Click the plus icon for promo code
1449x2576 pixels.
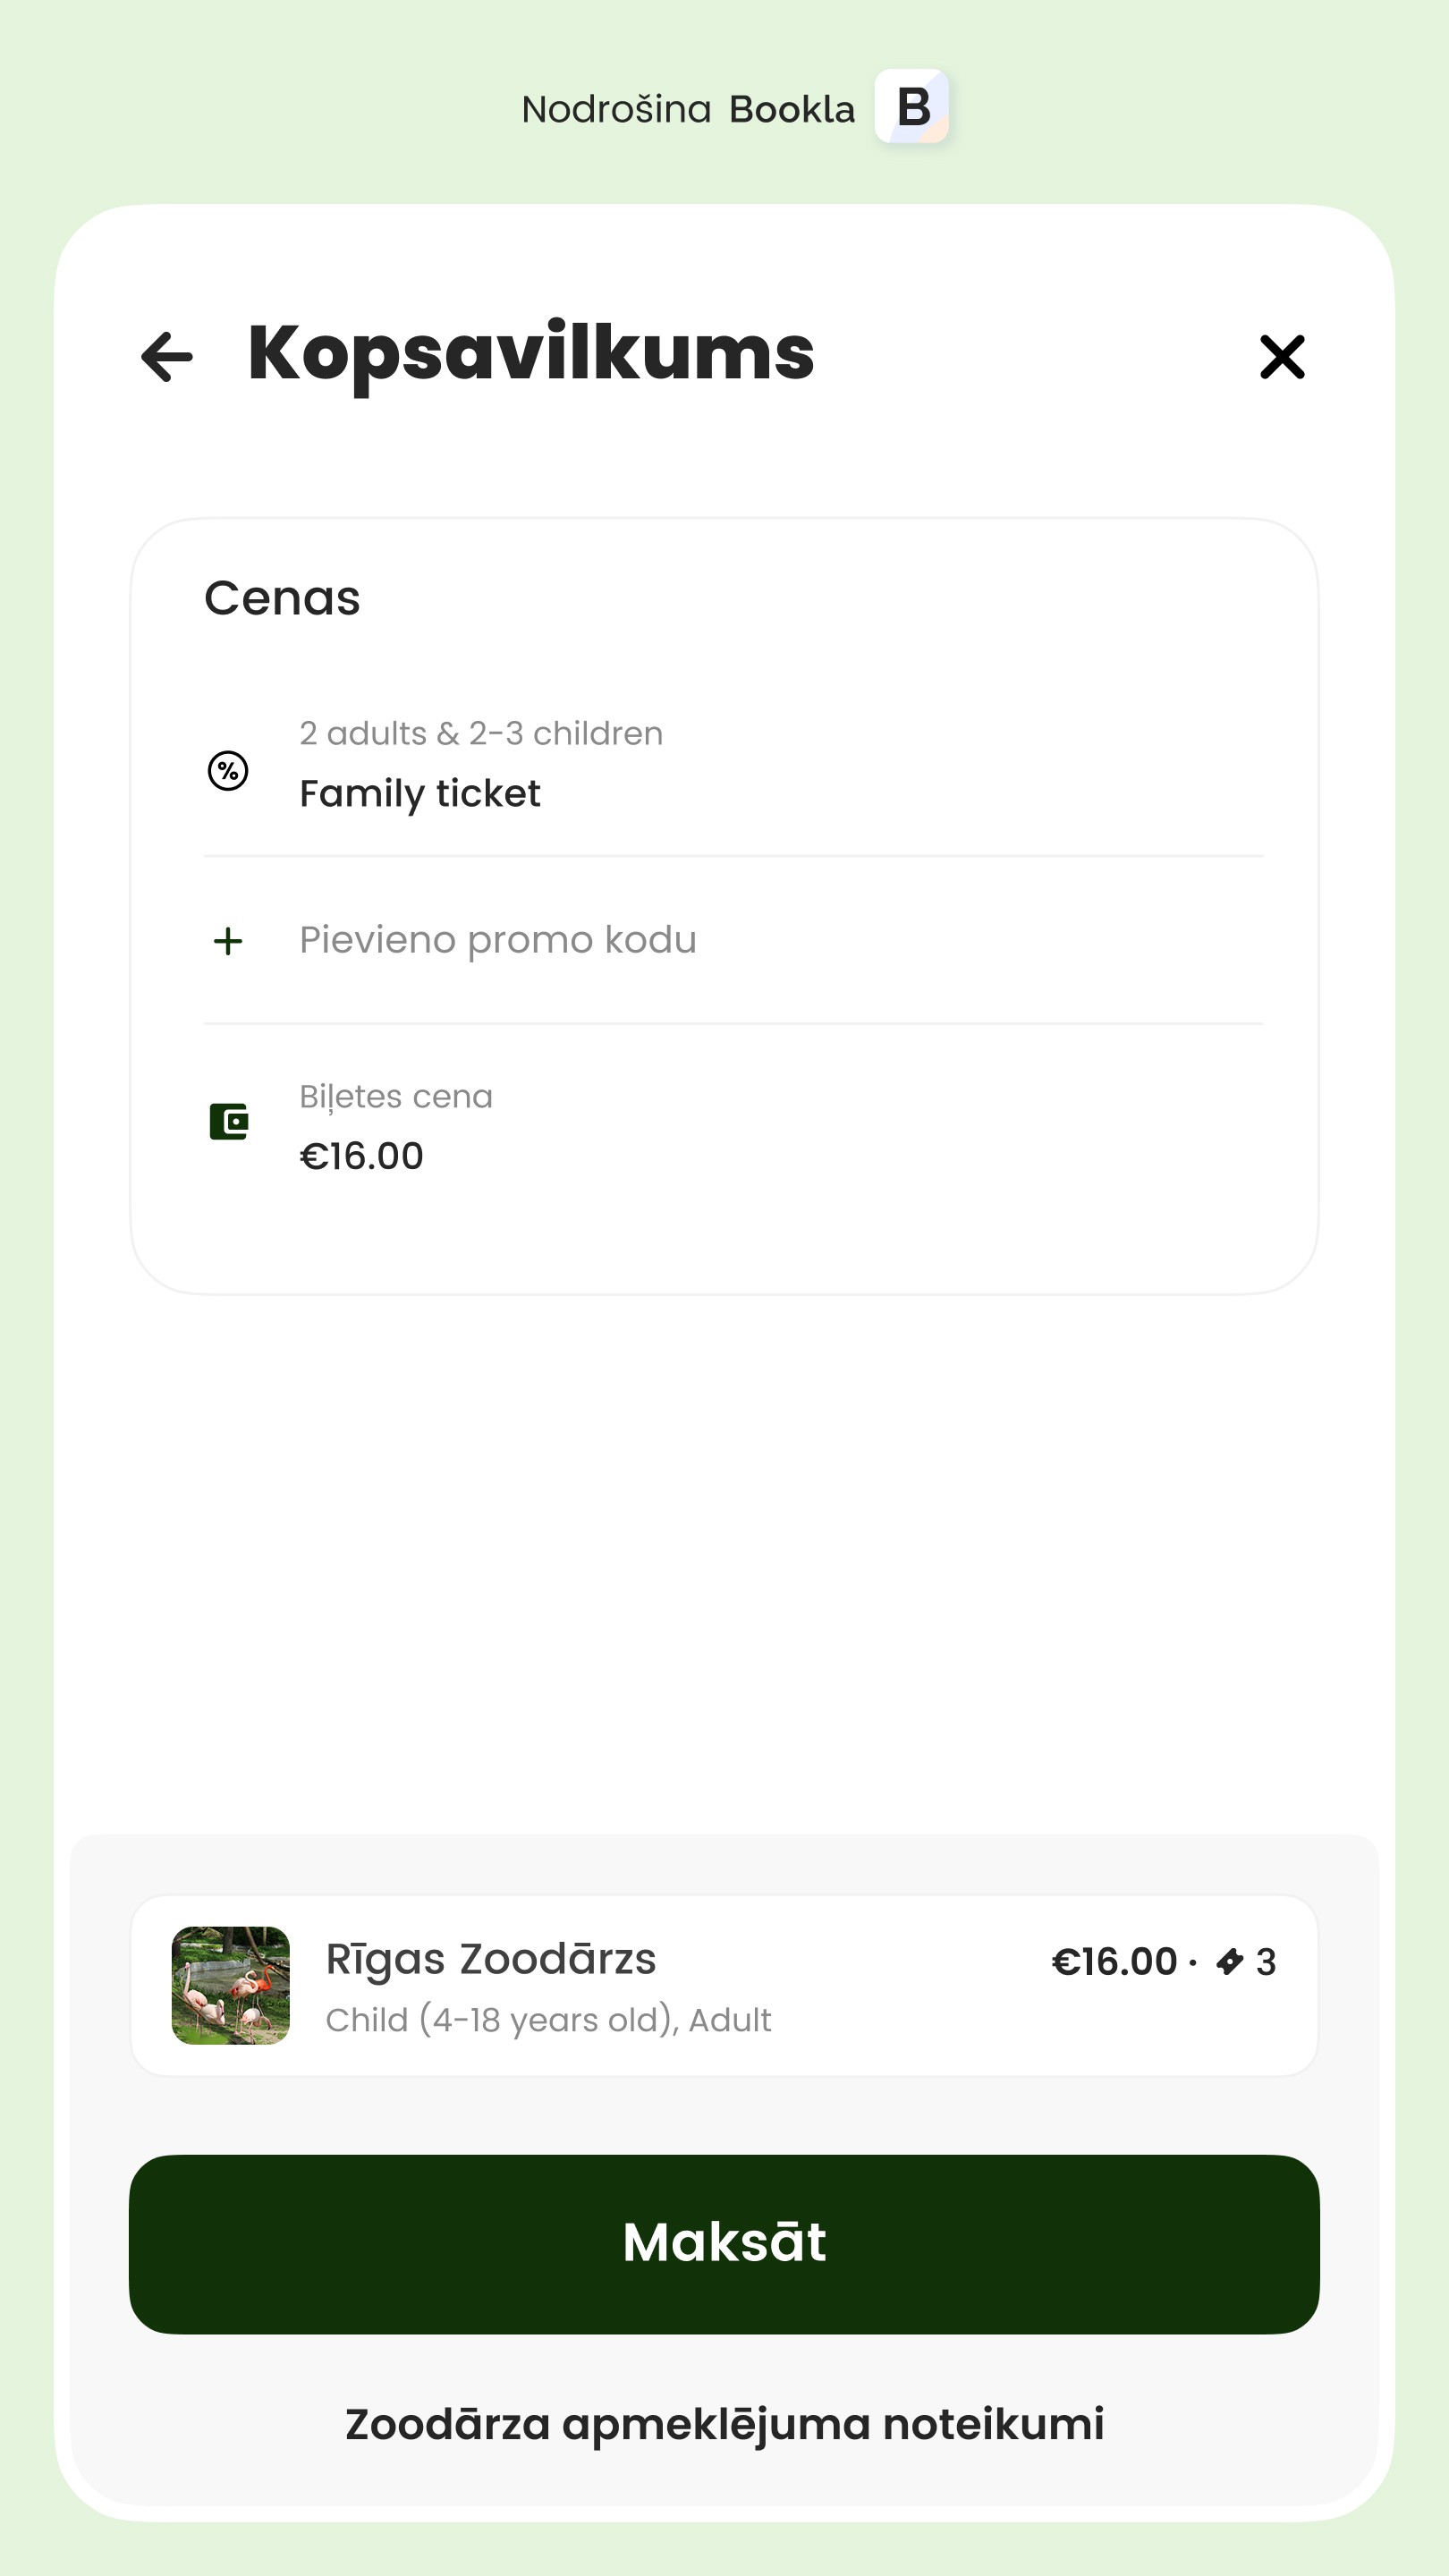228,941
